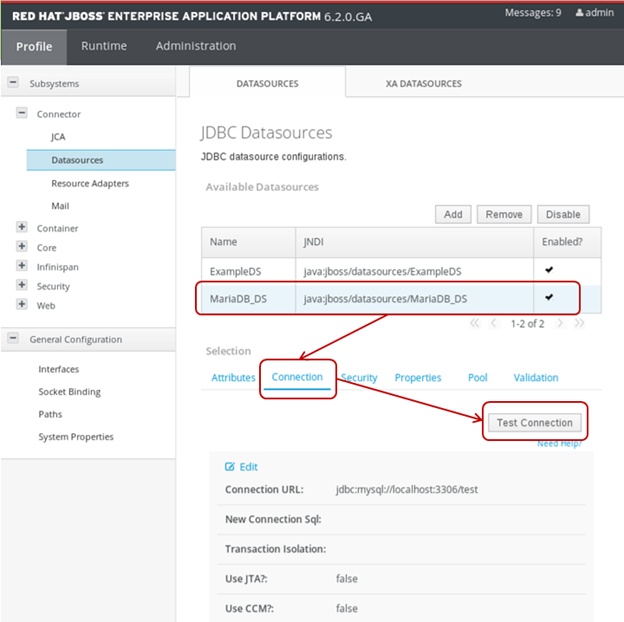Jump to last page in pager
624x622 pixels.
(x=579, y=323)
